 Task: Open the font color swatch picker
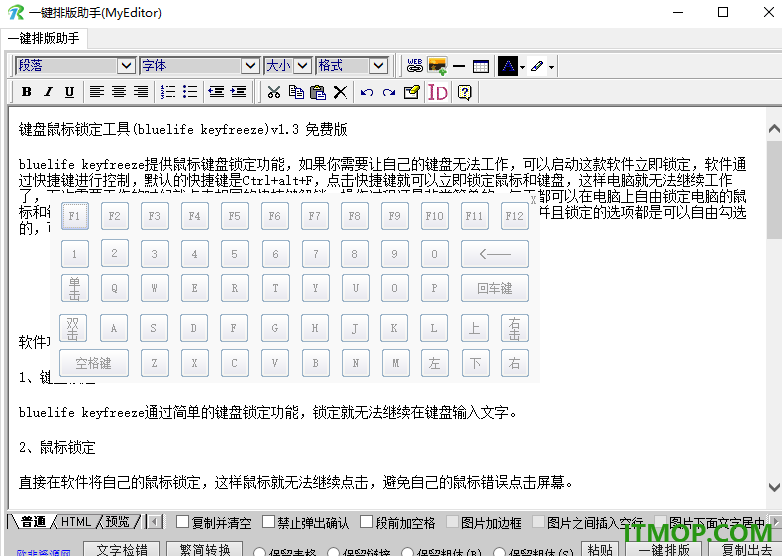pyautogui.click(x=508, y=66)
